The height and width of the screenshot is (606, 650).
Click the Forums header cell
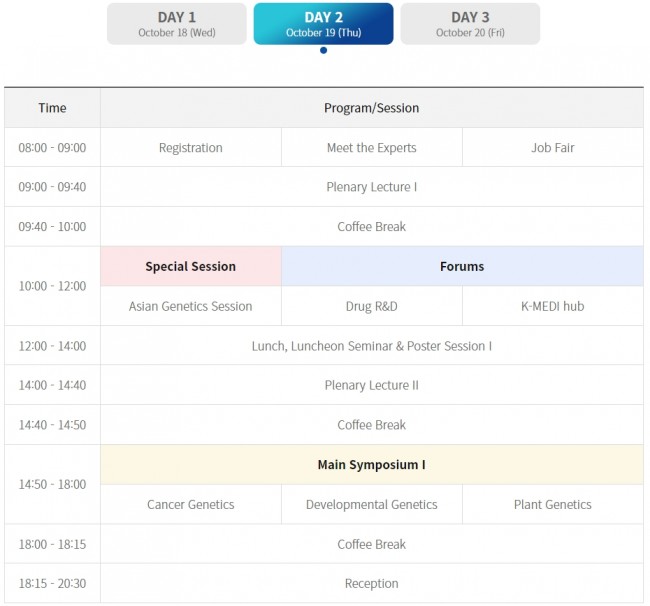pyautogui.click(x=462, y=266)
